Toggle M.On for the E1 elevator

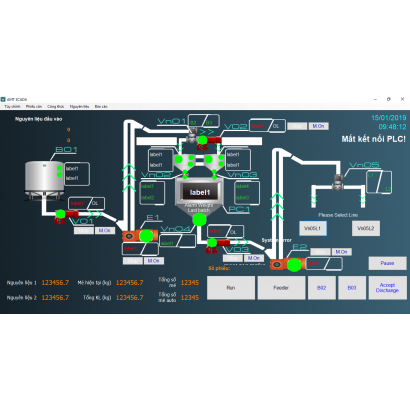coord(153,261)
